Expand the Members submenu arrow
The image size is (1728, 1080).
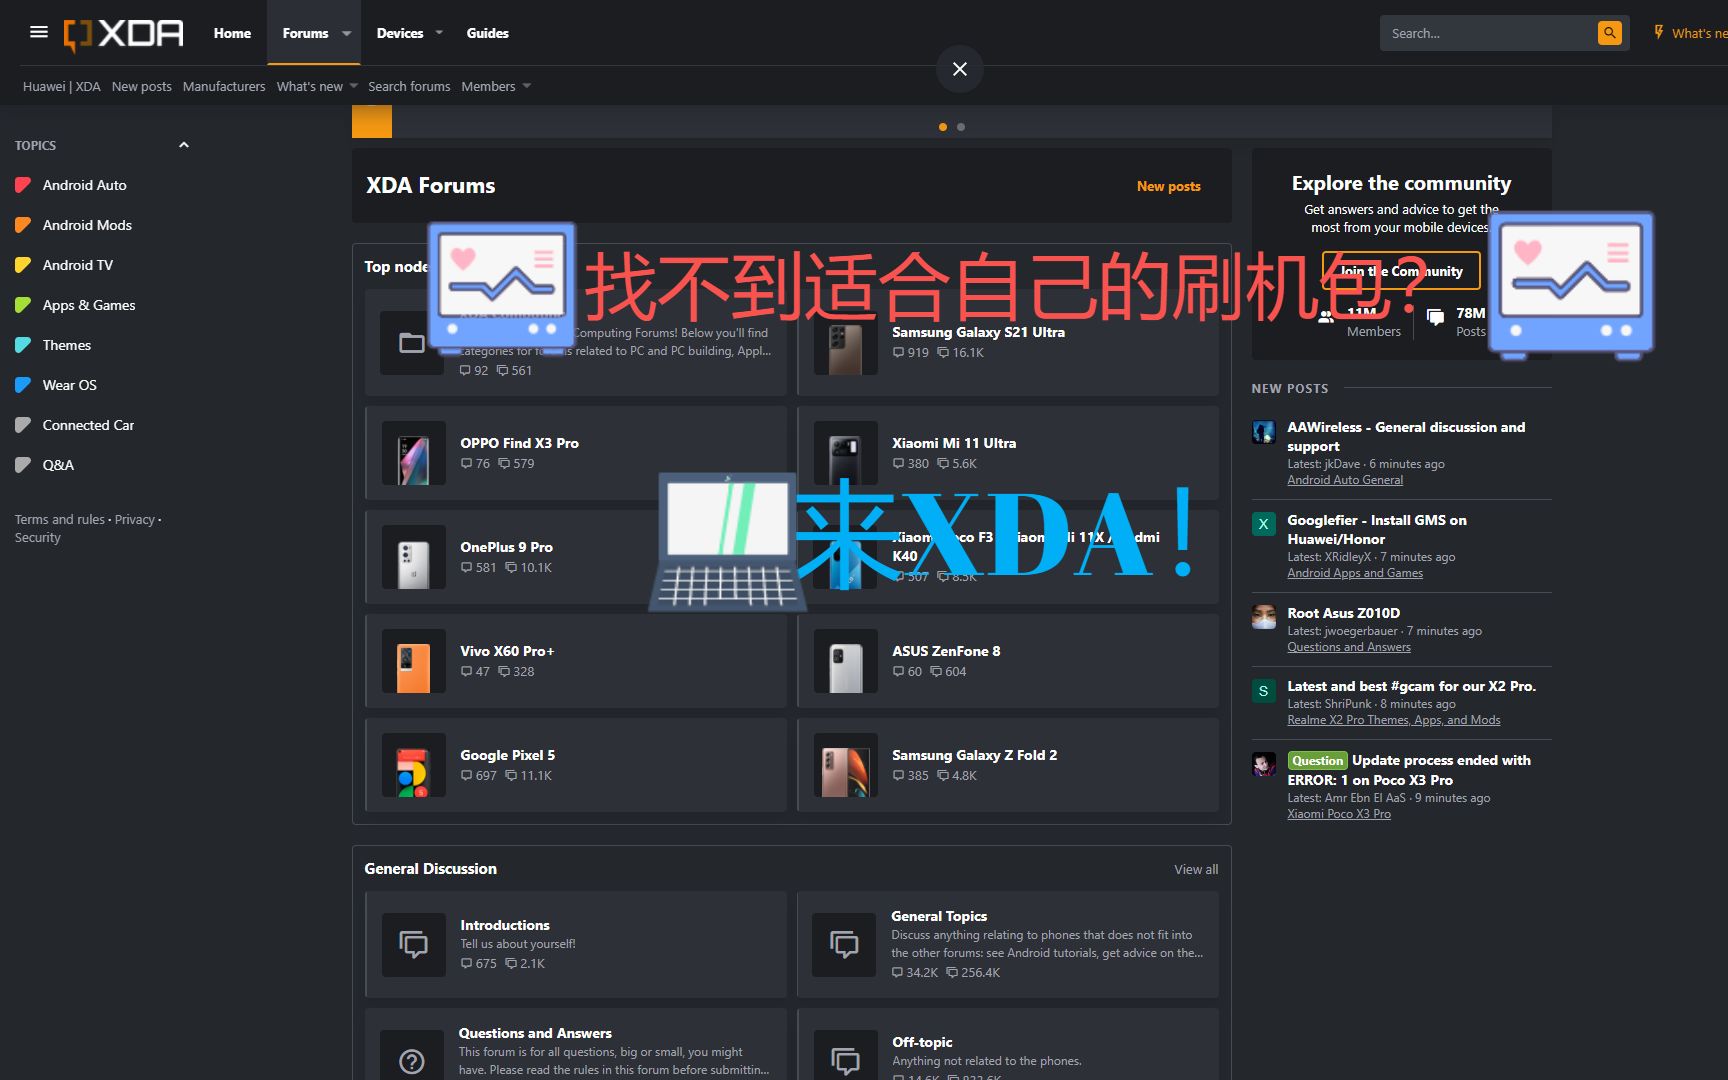tap(527, 86)
